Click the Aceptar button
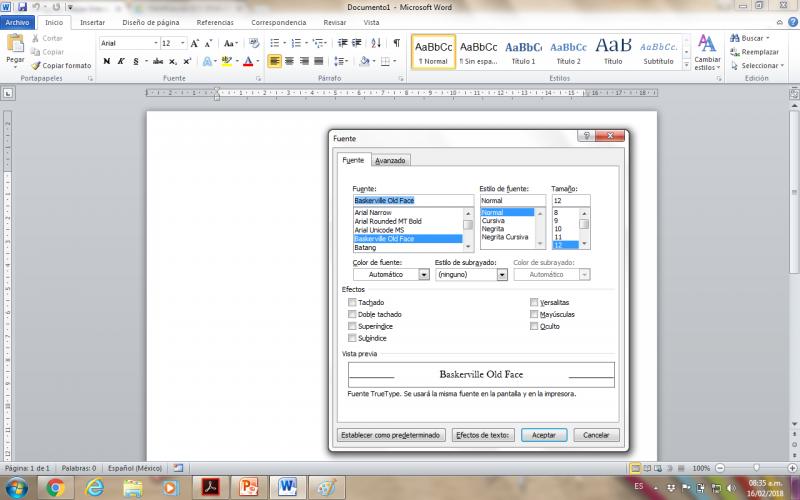The height and width of the screenshot is (500, 800). click(x=544, y=435)
